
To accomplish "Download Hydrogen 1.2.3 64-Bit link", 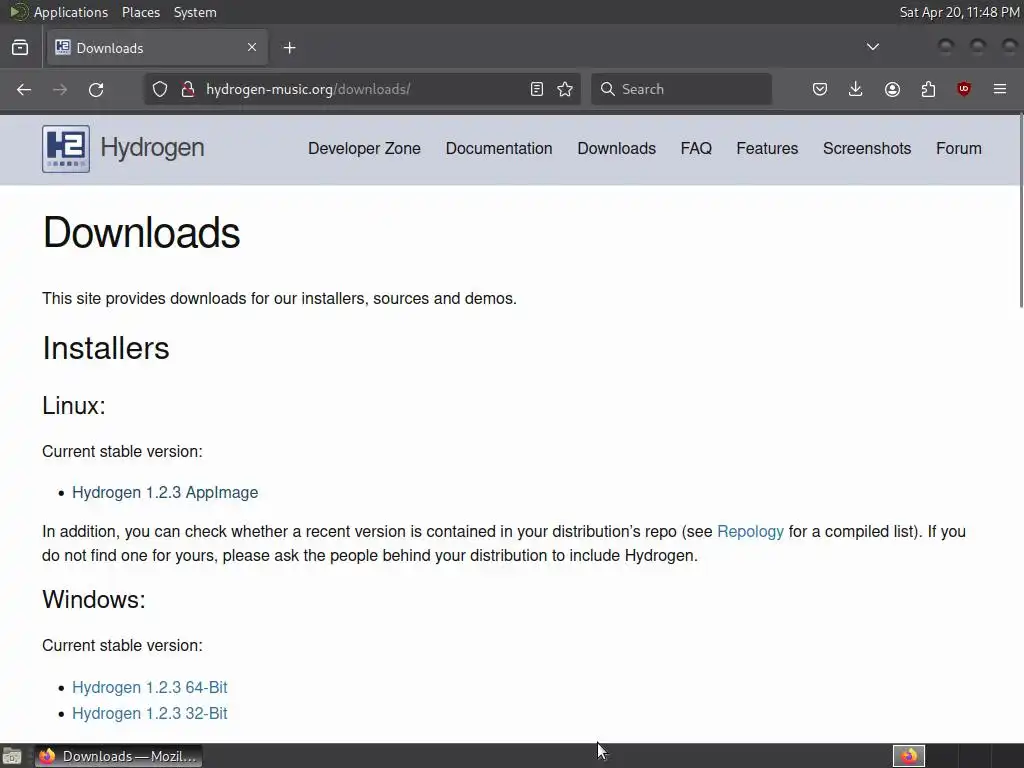I will click(150, 688).
